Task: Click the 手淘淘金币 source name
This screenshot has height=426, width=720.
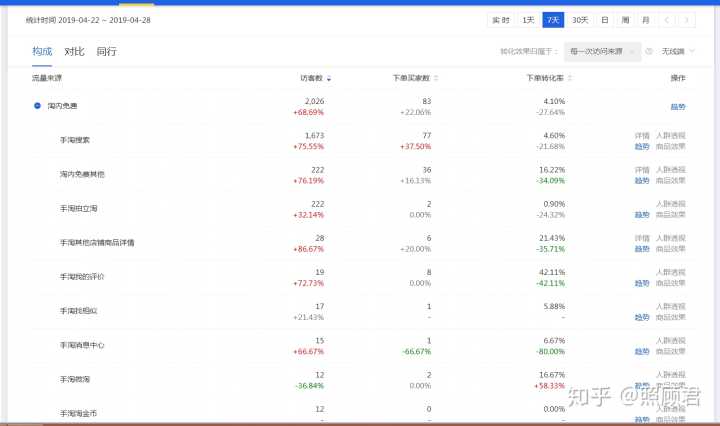Action: pyautogui.click(x=79, y=413)
